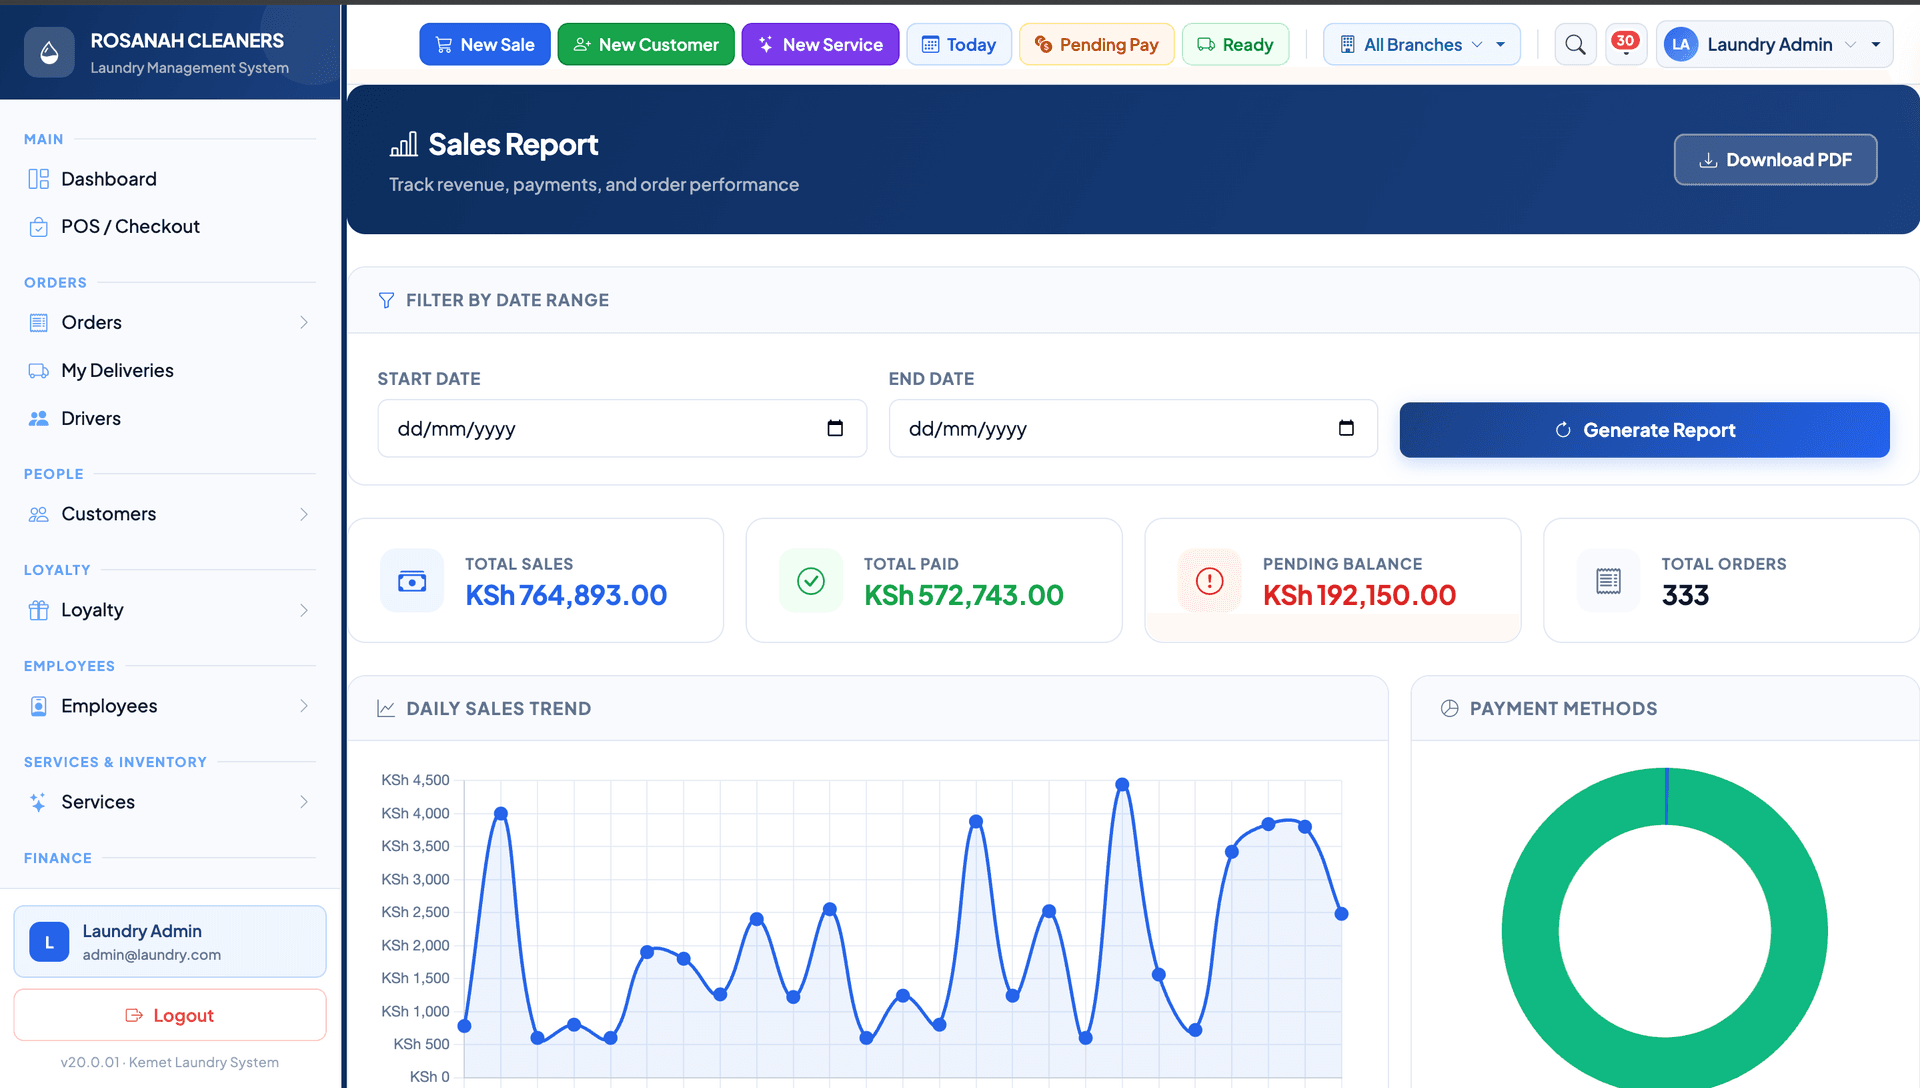1920x1088 pixels.
Task: Click the Total Orders receipt icon
Action: [x=1609, y=581]
